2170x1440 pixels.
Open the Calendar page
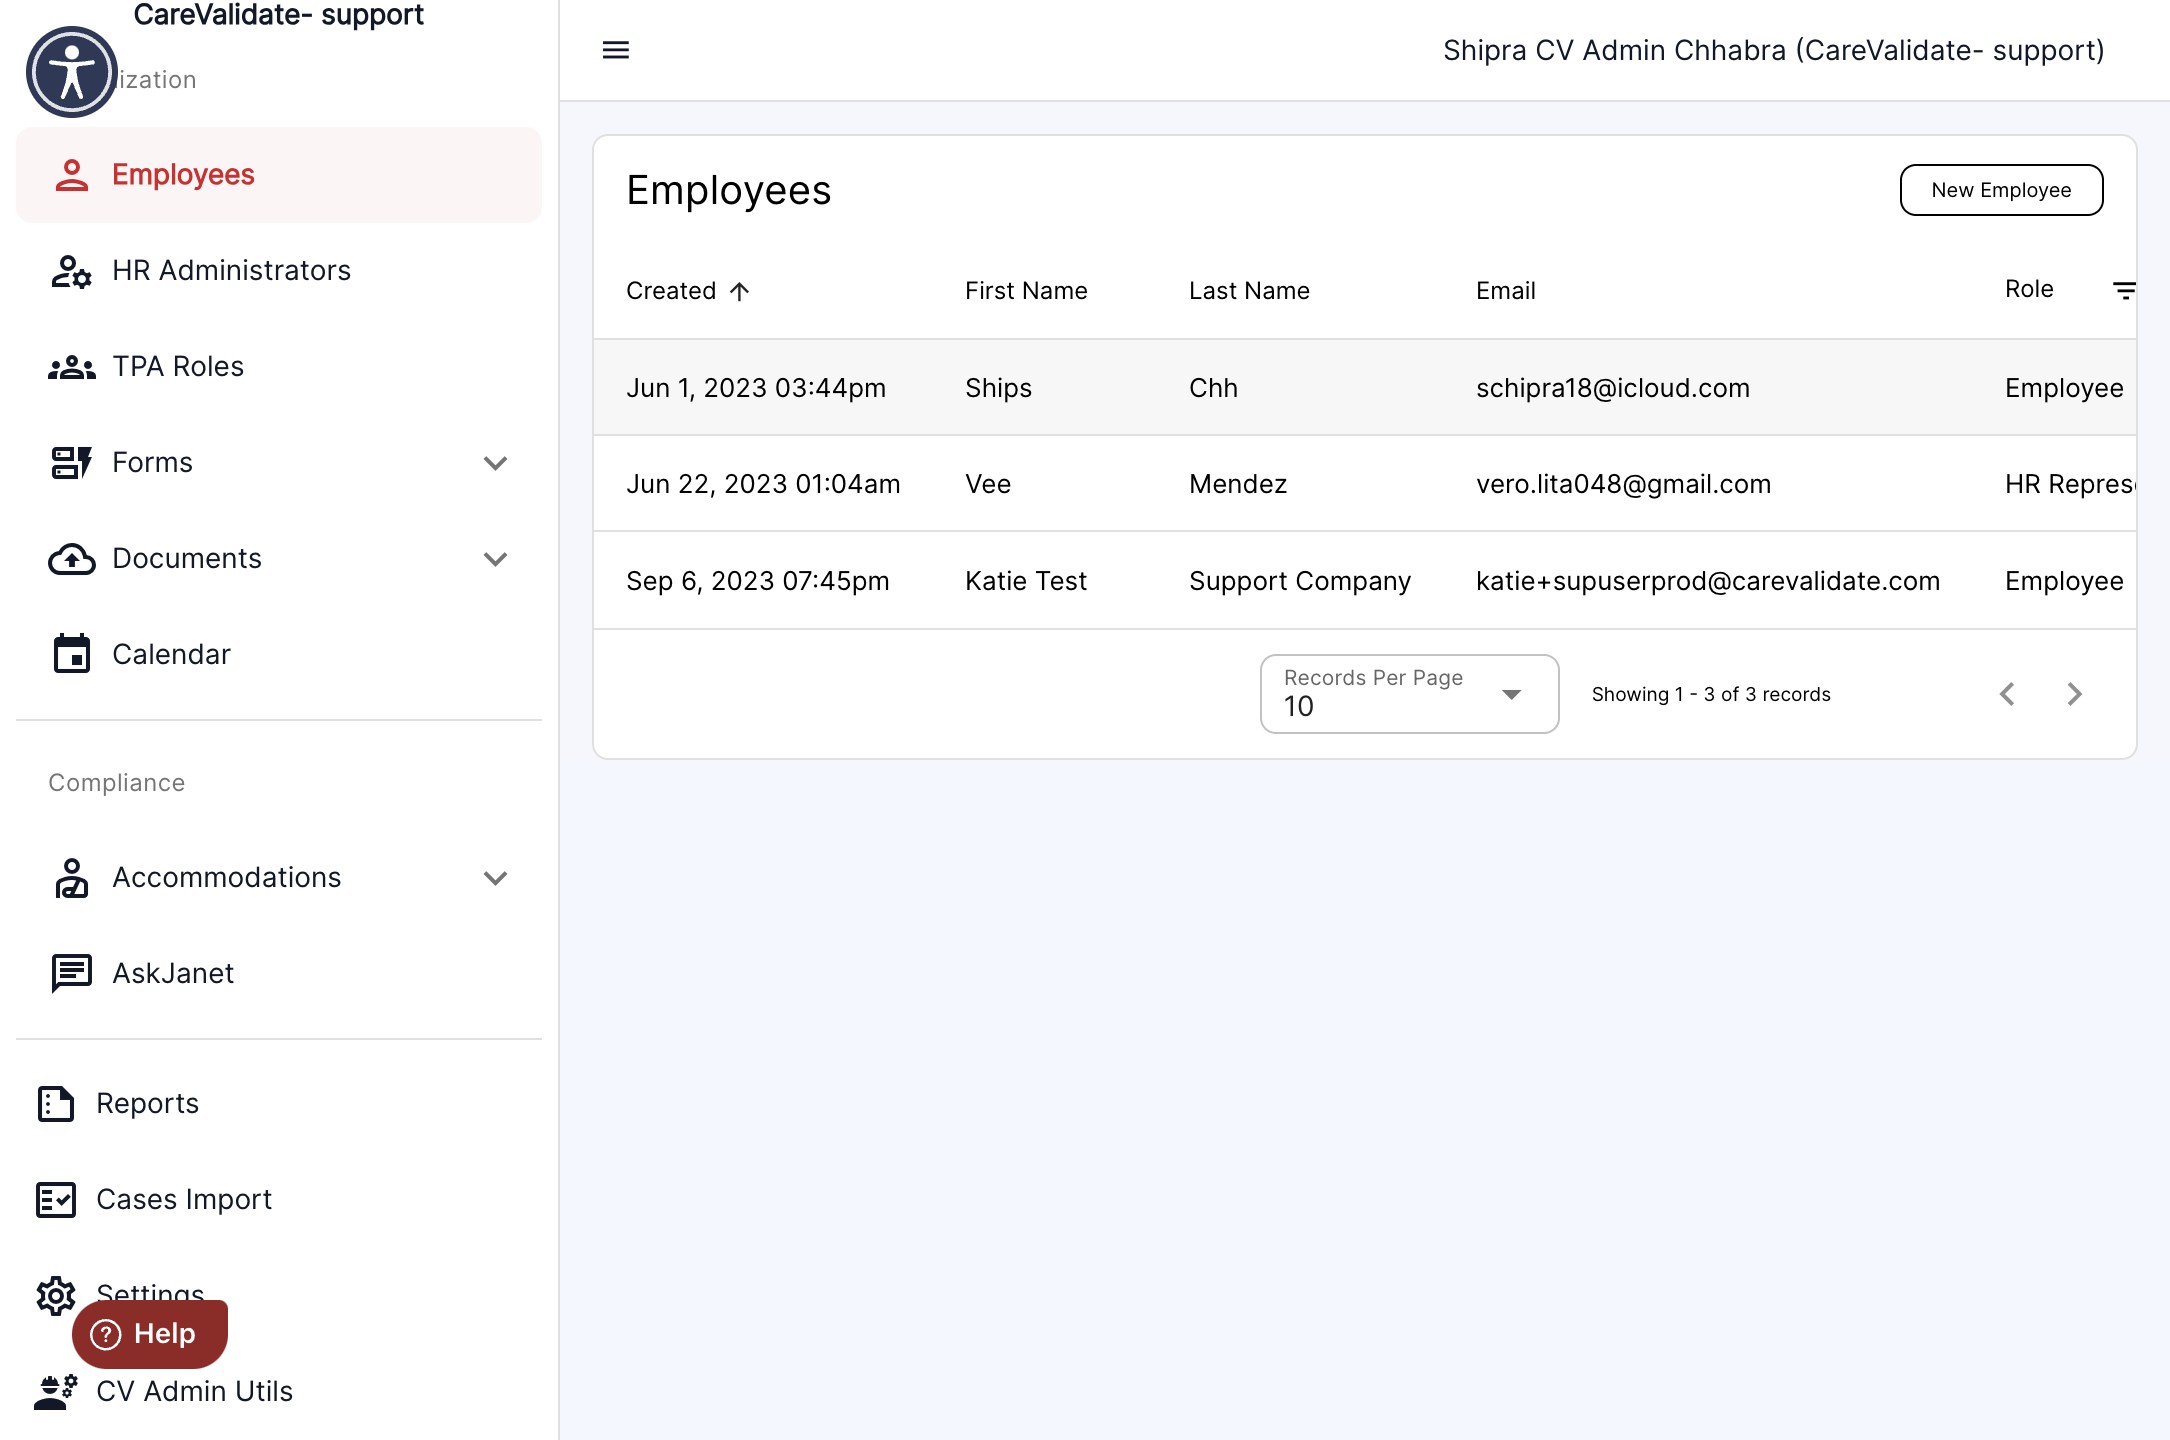point(279,654)
